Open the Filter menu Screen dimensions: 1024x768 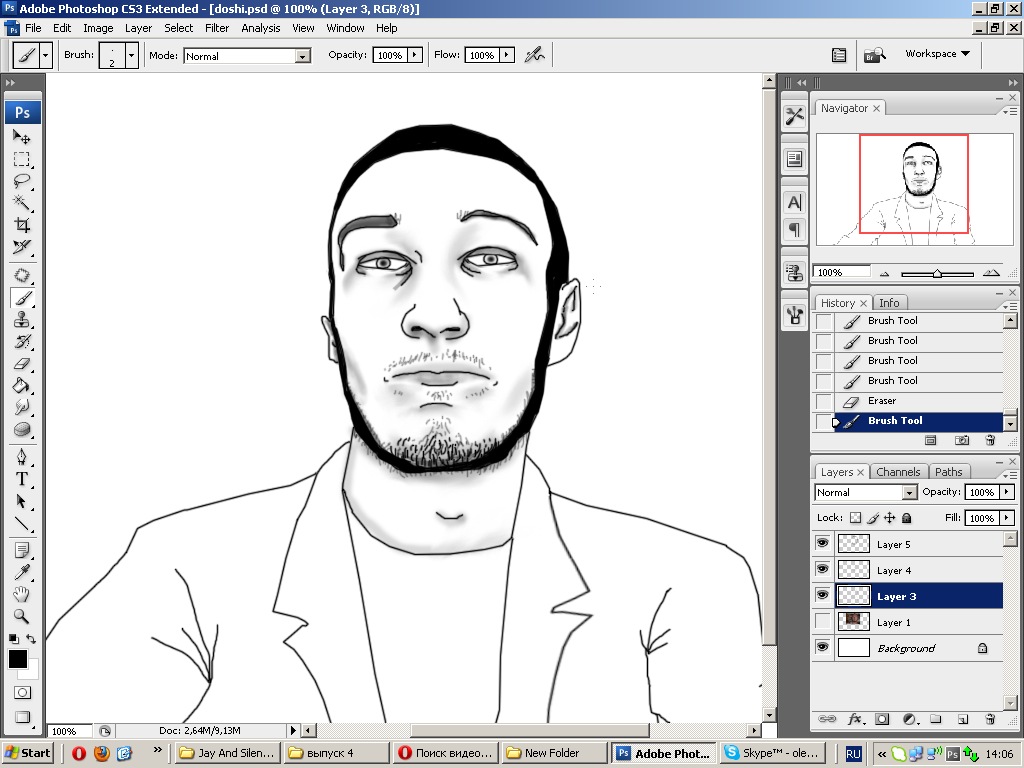(x=217, y=28)
